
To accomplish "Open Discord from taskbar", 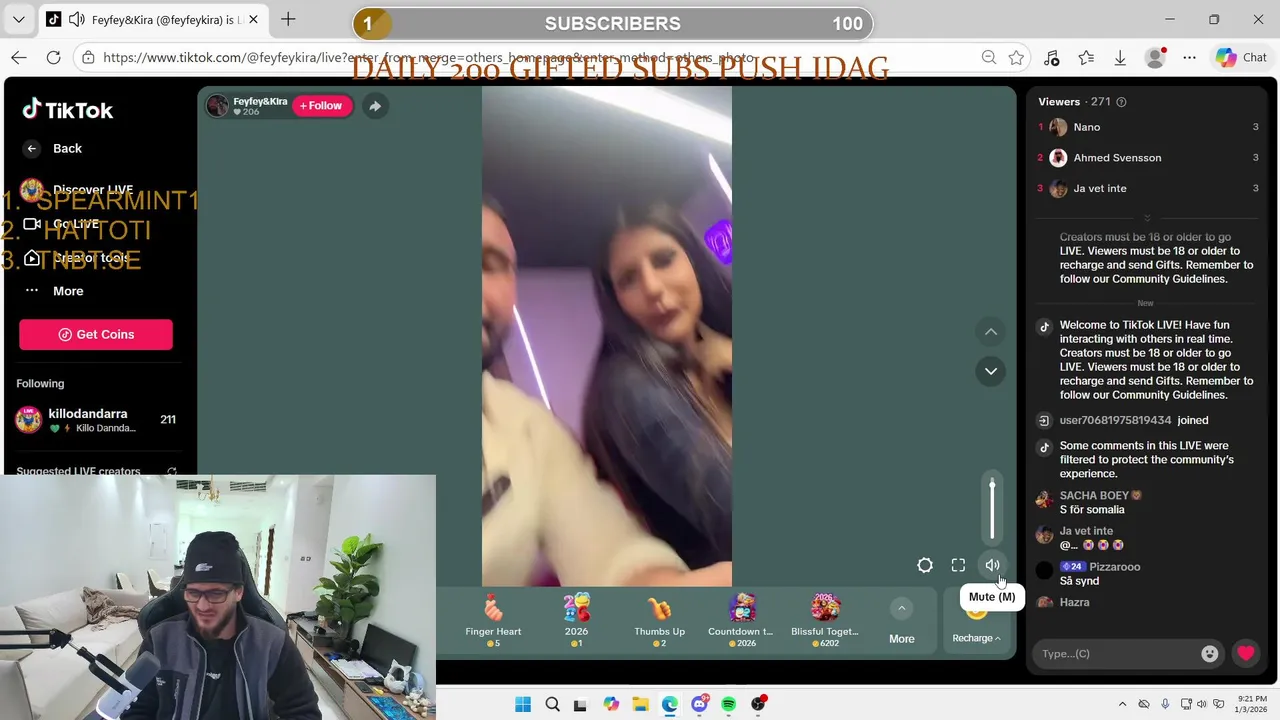I will click(699, 704).
